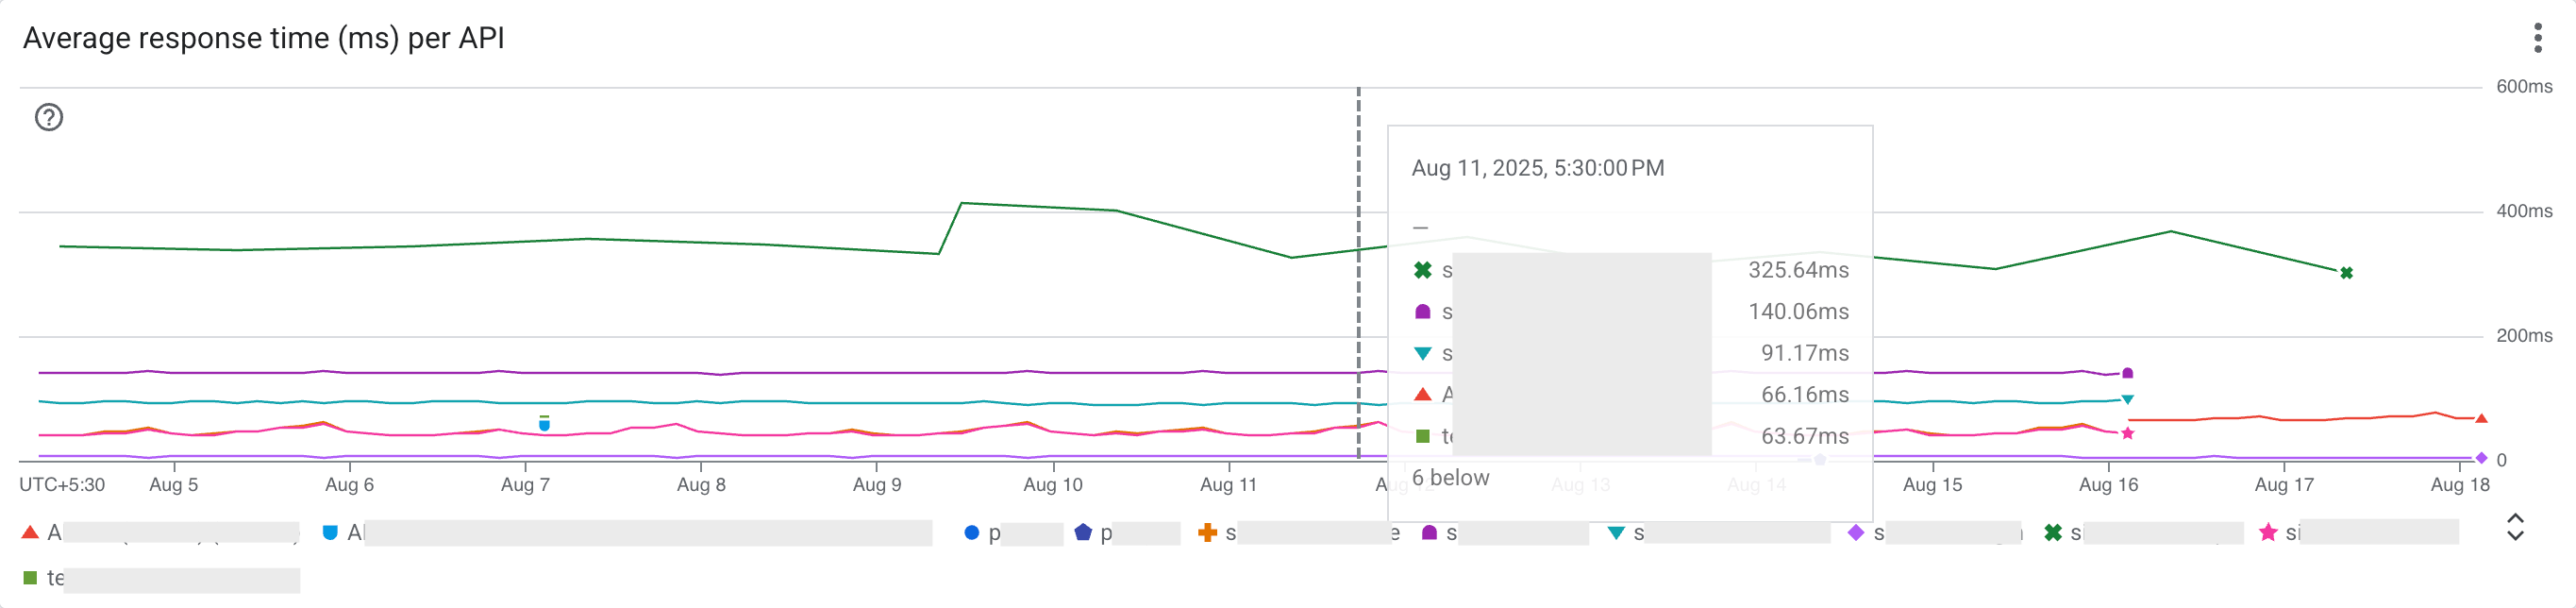Select the red triangle legend marker
Image resolution: width=2576 pixels, height=608 pixels.
pyautogui.click(x=31, y=534)
